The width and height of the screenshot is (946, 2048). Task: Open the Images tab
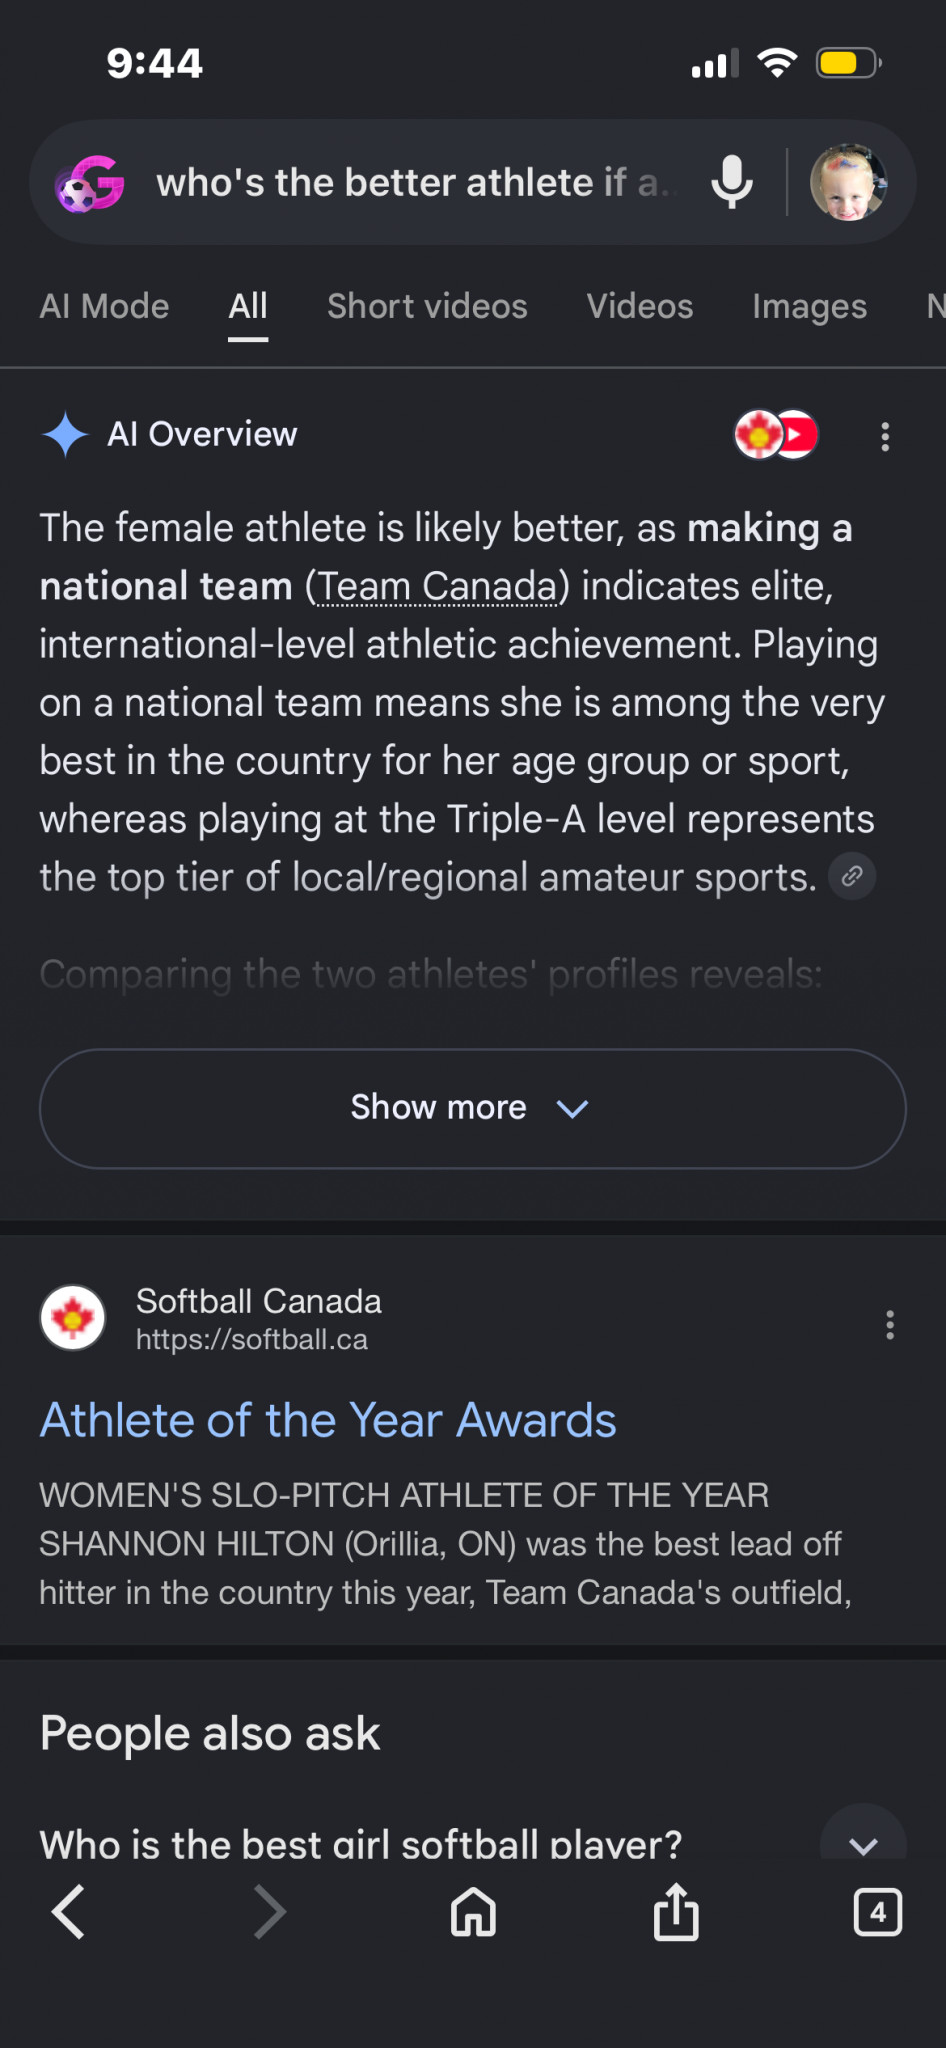(x=809, y=306)
